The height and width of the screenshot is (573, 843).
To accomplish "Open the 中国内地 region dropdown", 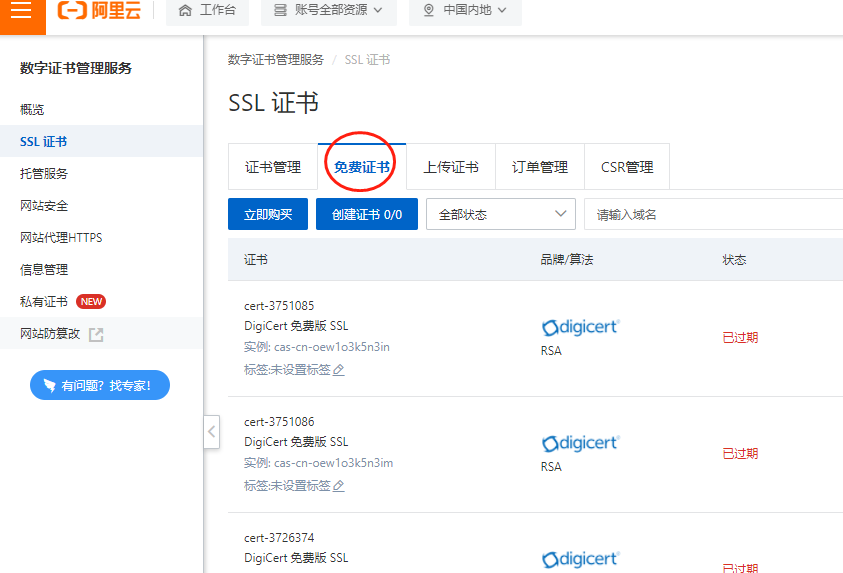I will point(464,10).
